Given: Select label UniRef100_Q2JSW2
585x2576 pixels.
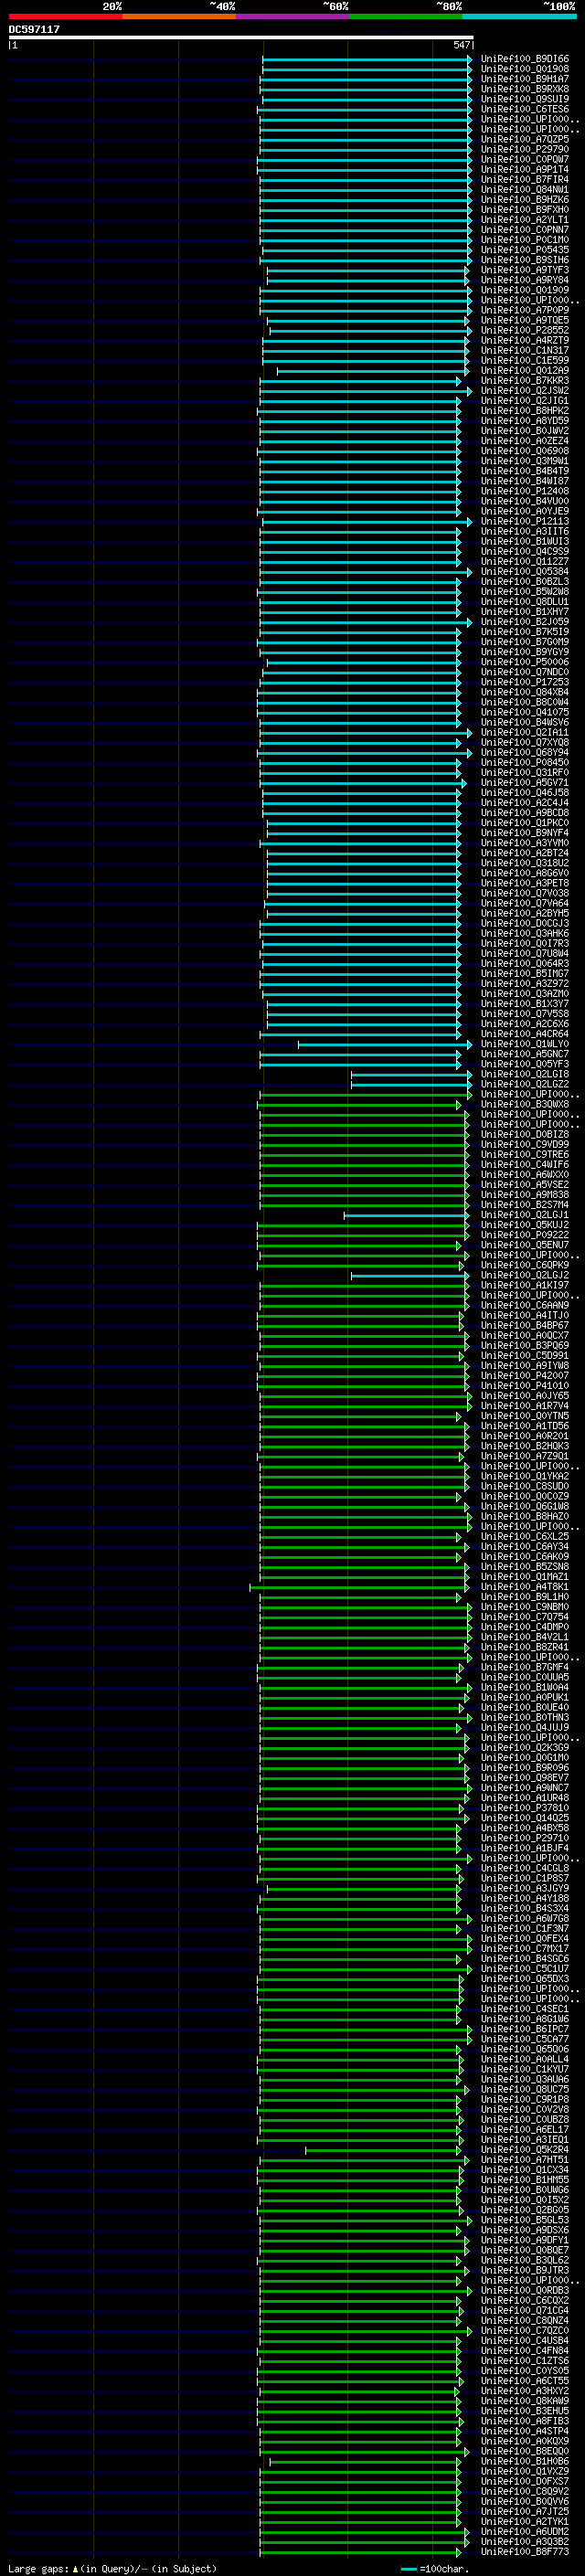Looking at the screenshot, I should point(525,391).
